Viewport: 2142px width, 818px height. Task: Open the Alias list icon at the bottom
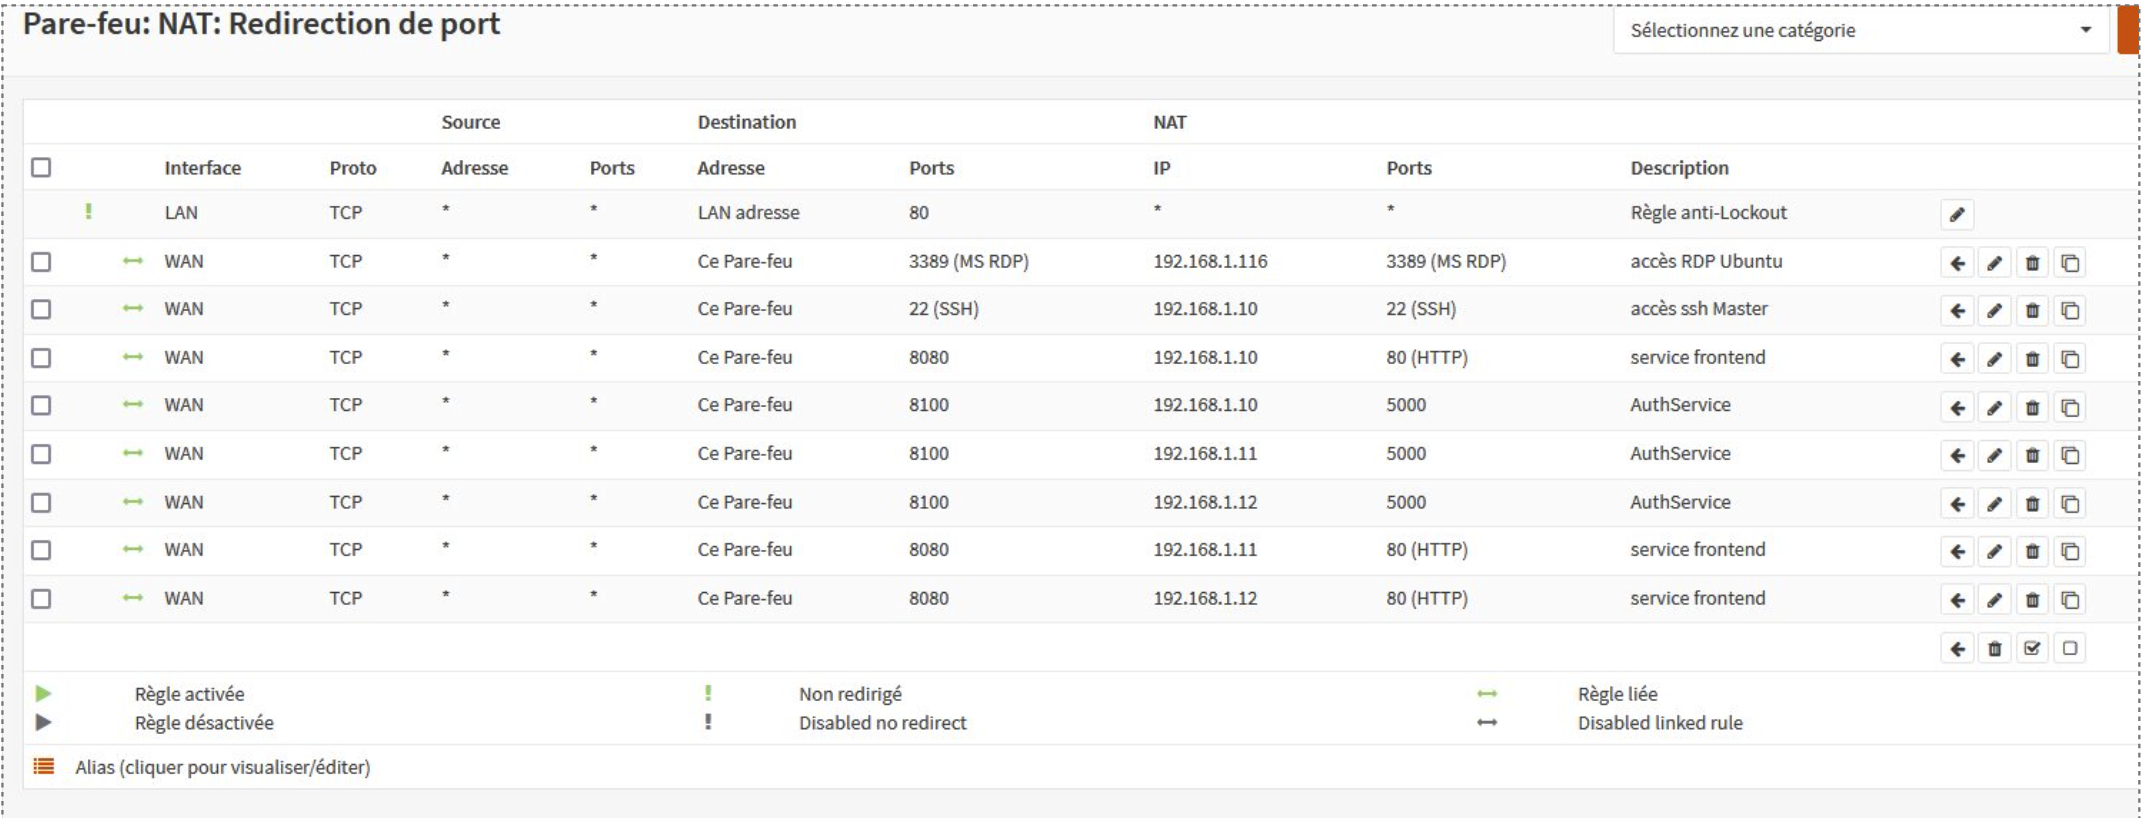click(44, 767)
